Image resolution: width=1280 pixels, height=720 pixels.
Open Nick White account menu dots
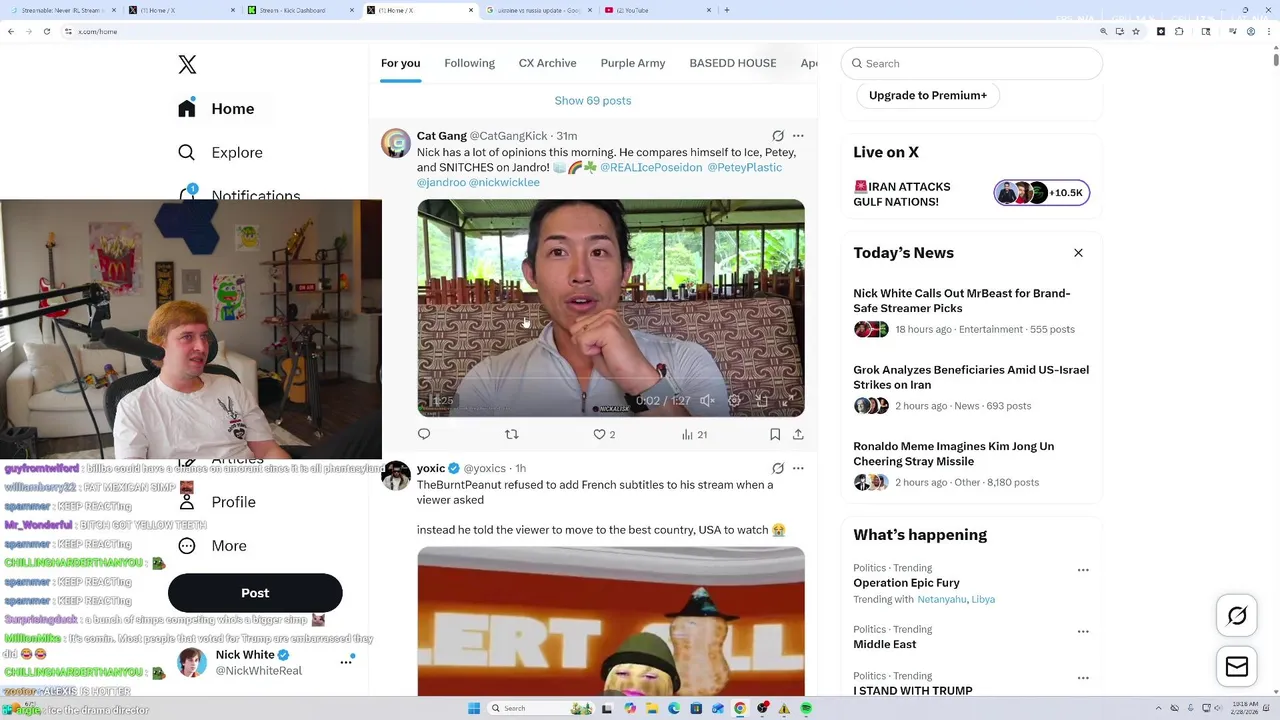tap(346, 662)
